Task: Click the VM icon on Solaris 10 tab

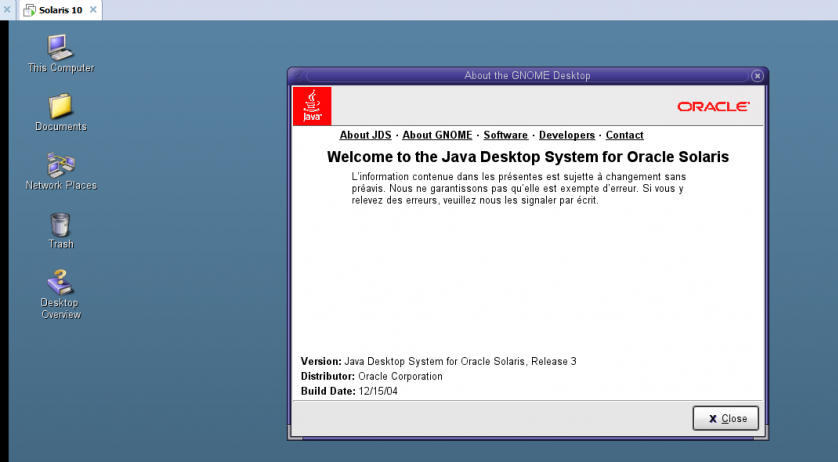Action: 30,10
